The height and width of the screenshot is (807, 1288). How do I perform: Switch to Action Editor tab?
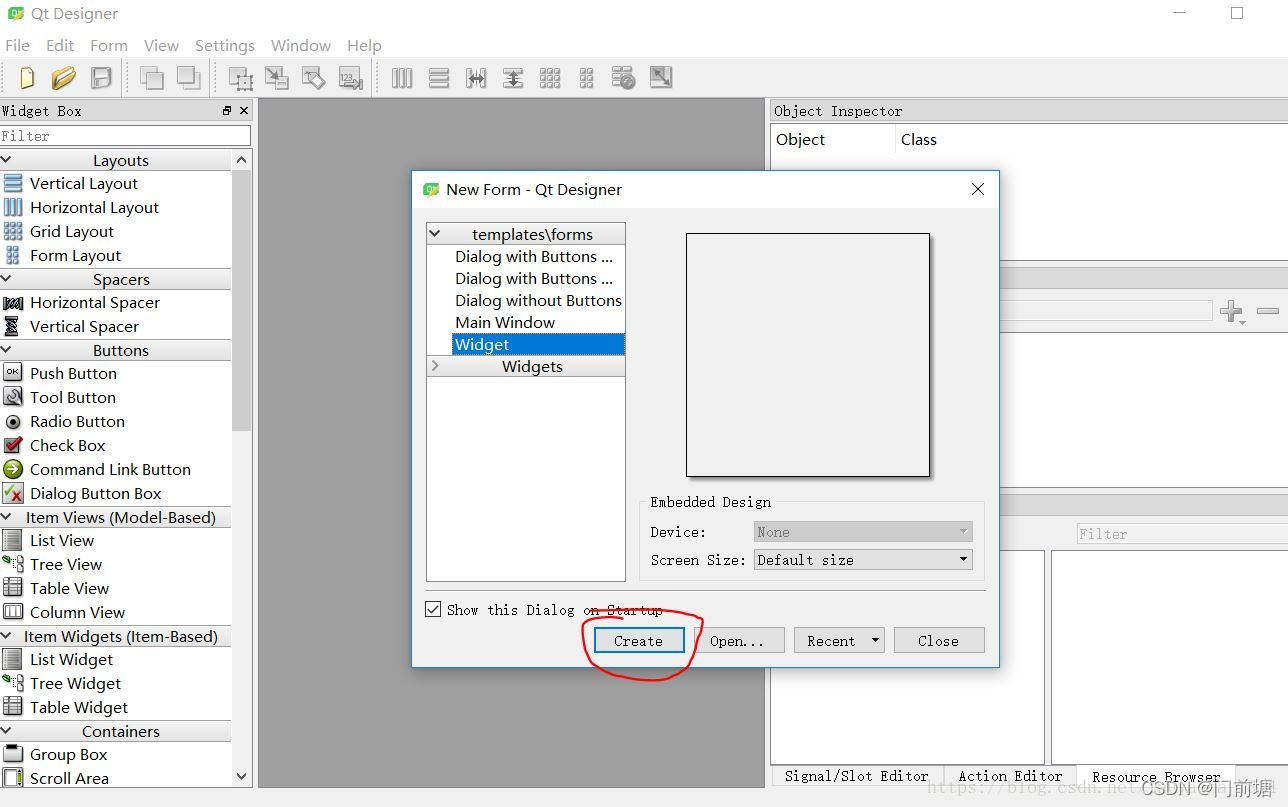click(x=1010, y=776)
